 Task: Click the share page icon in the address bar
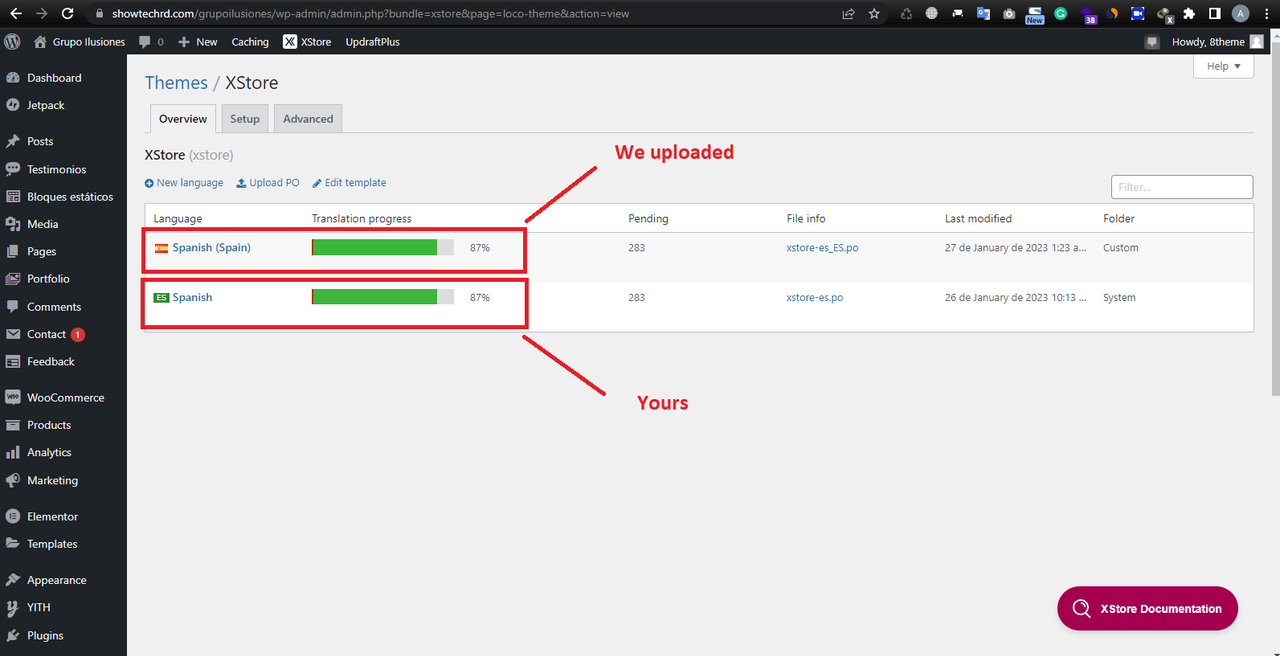tap(849, 14)
